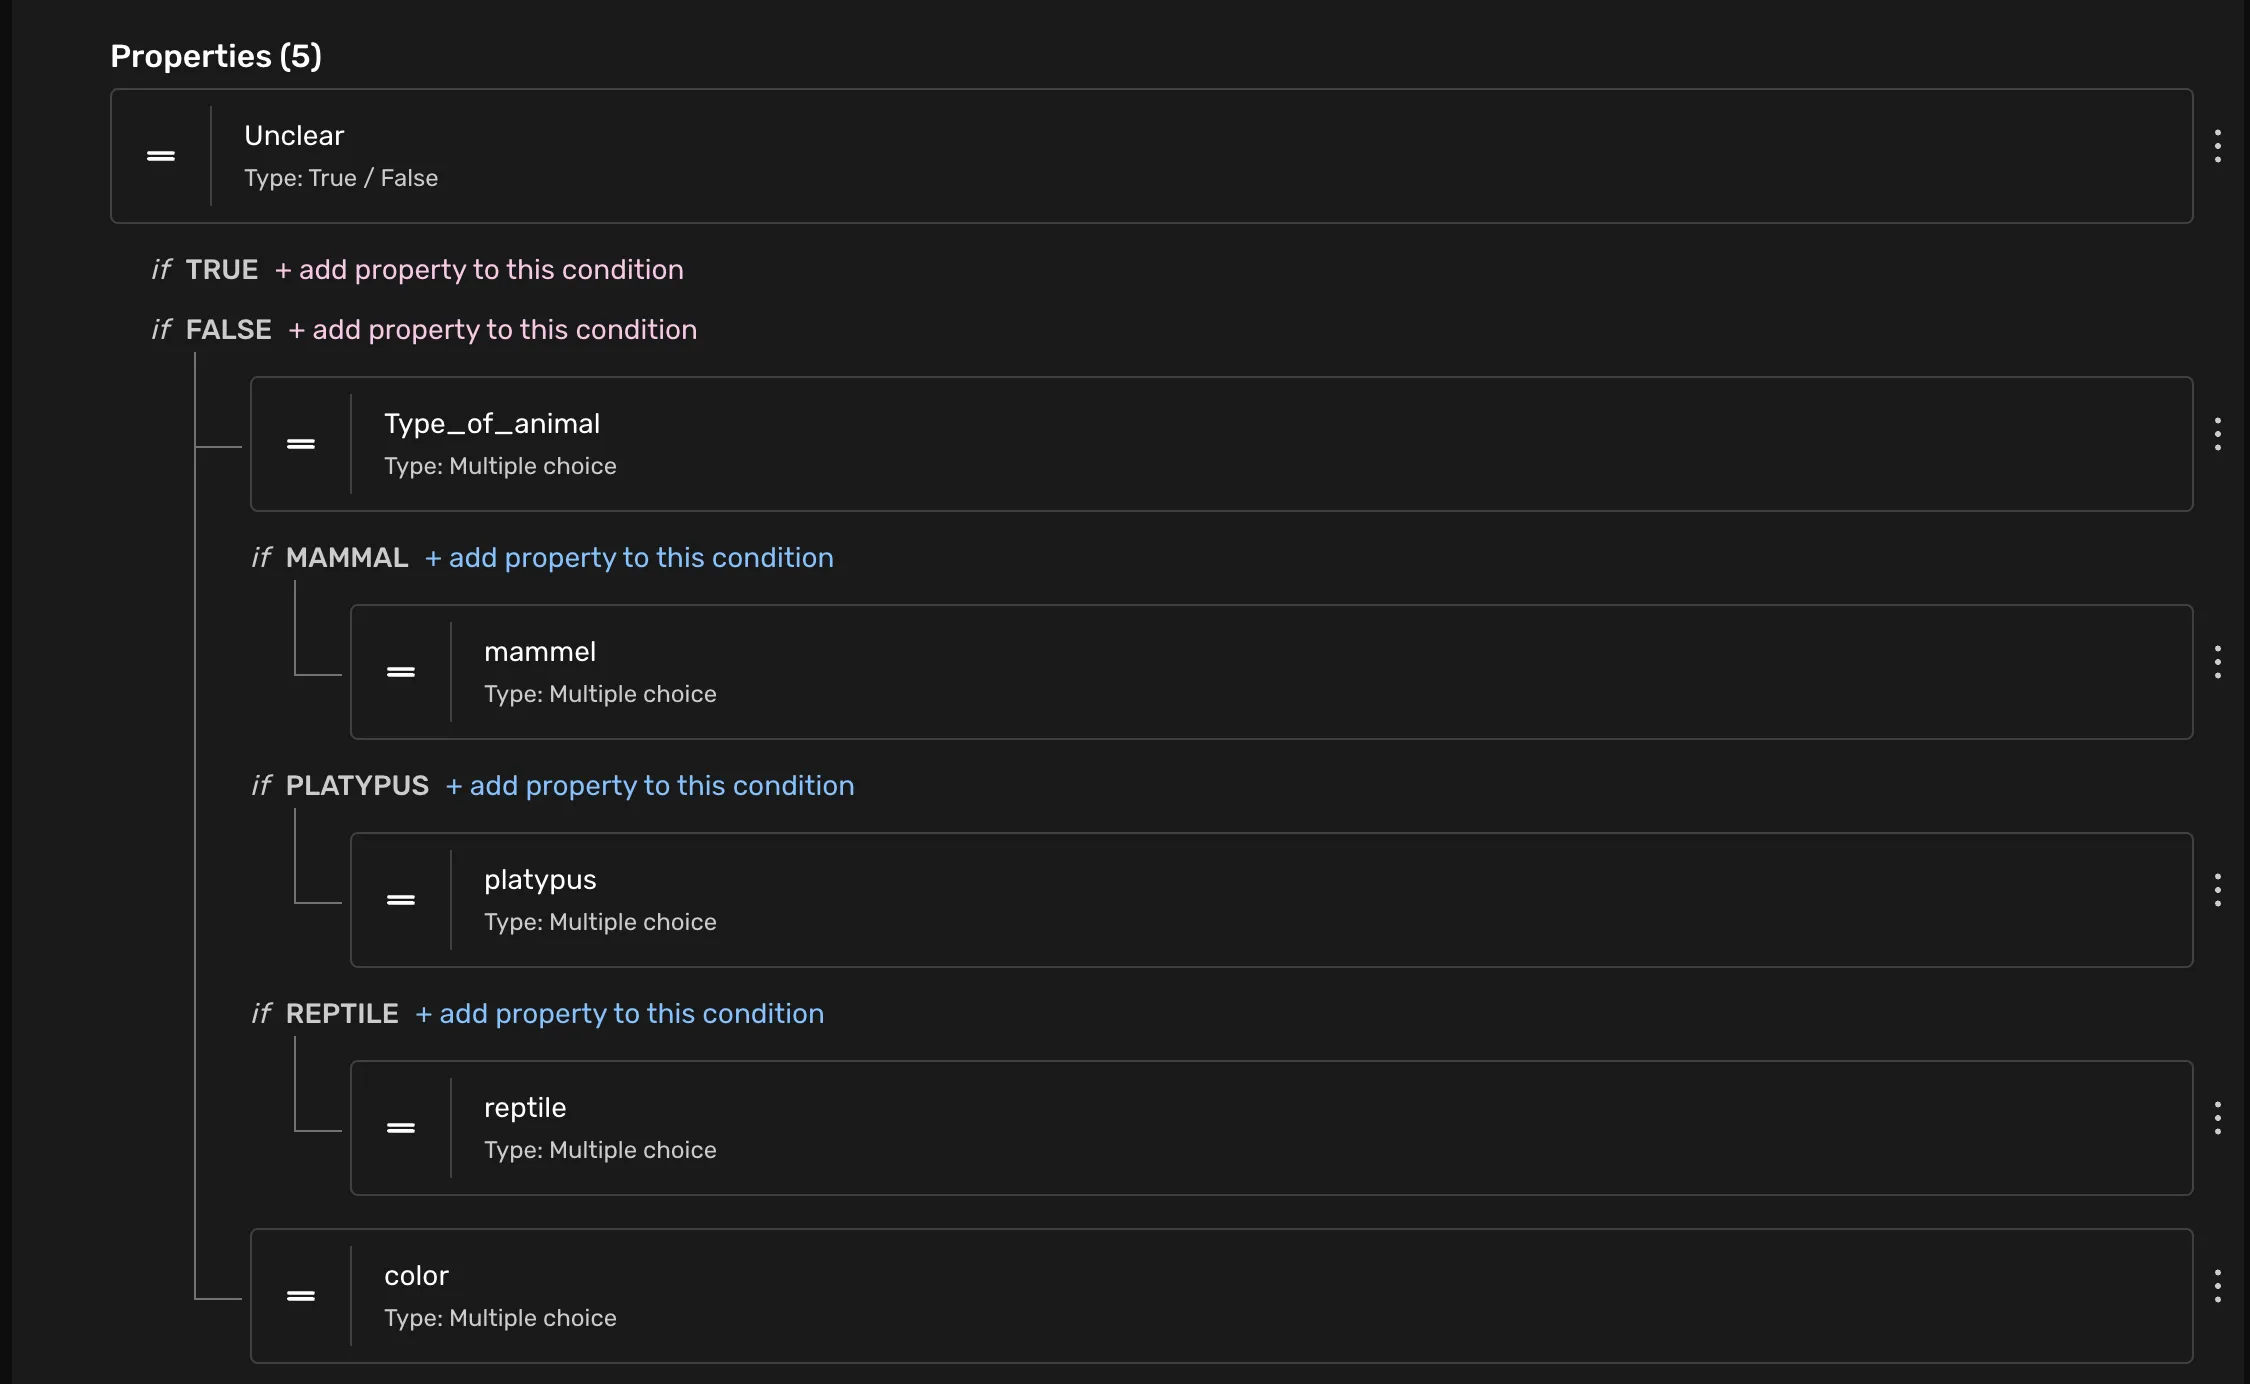
Task: Grab the drag handle of Unclear property
Action: 161,156
